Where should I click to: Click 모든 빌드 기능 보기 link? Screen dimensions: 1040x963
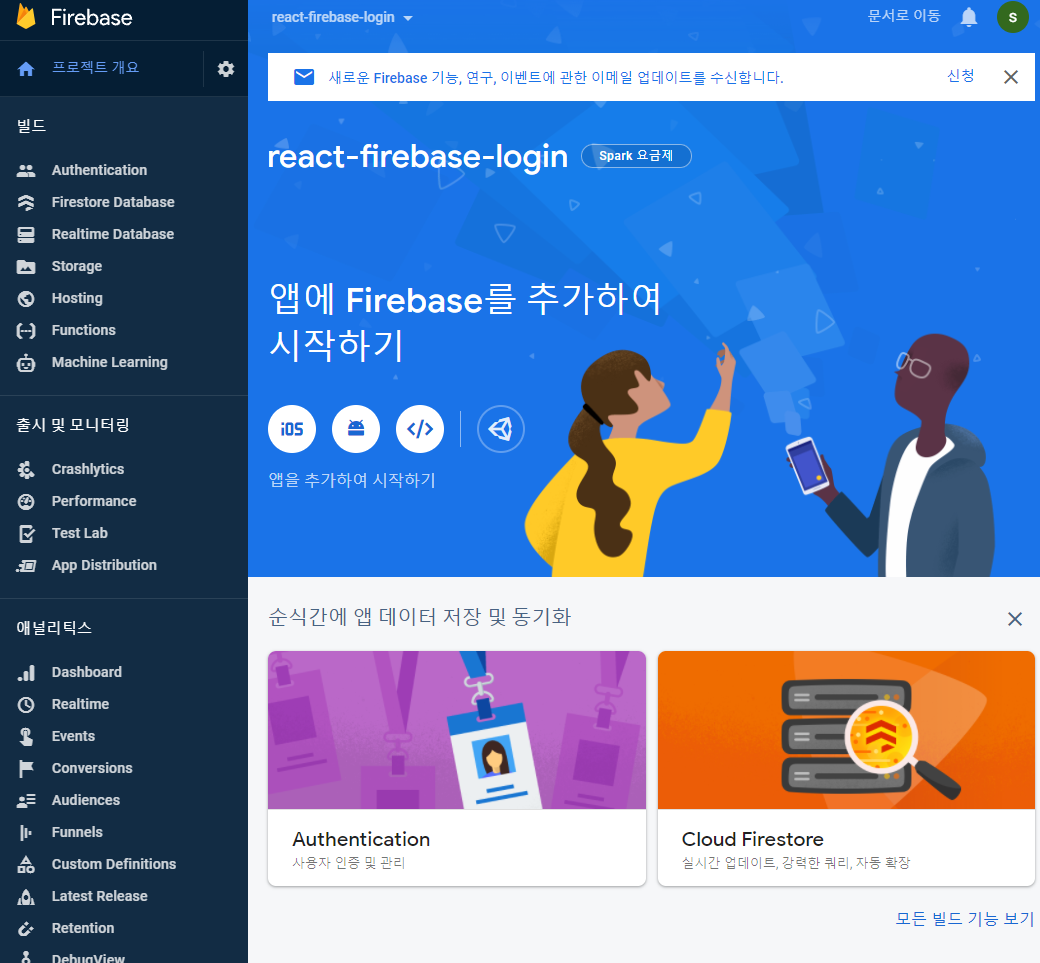(x=964, y=919)
